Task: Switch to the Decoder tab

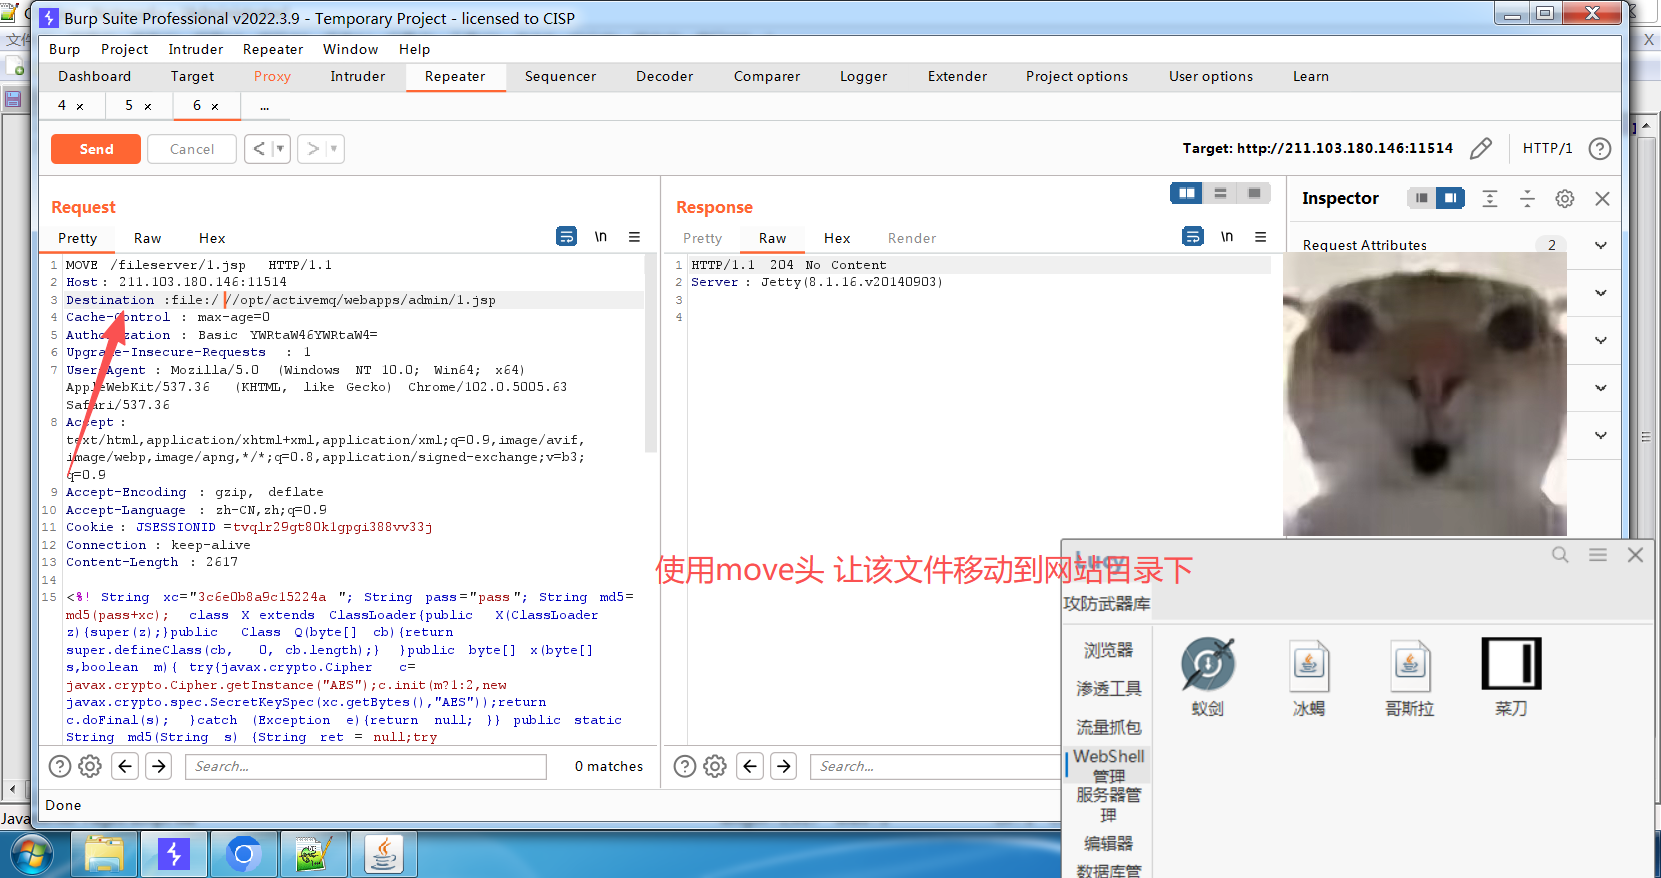Action: tap(664, 76)
